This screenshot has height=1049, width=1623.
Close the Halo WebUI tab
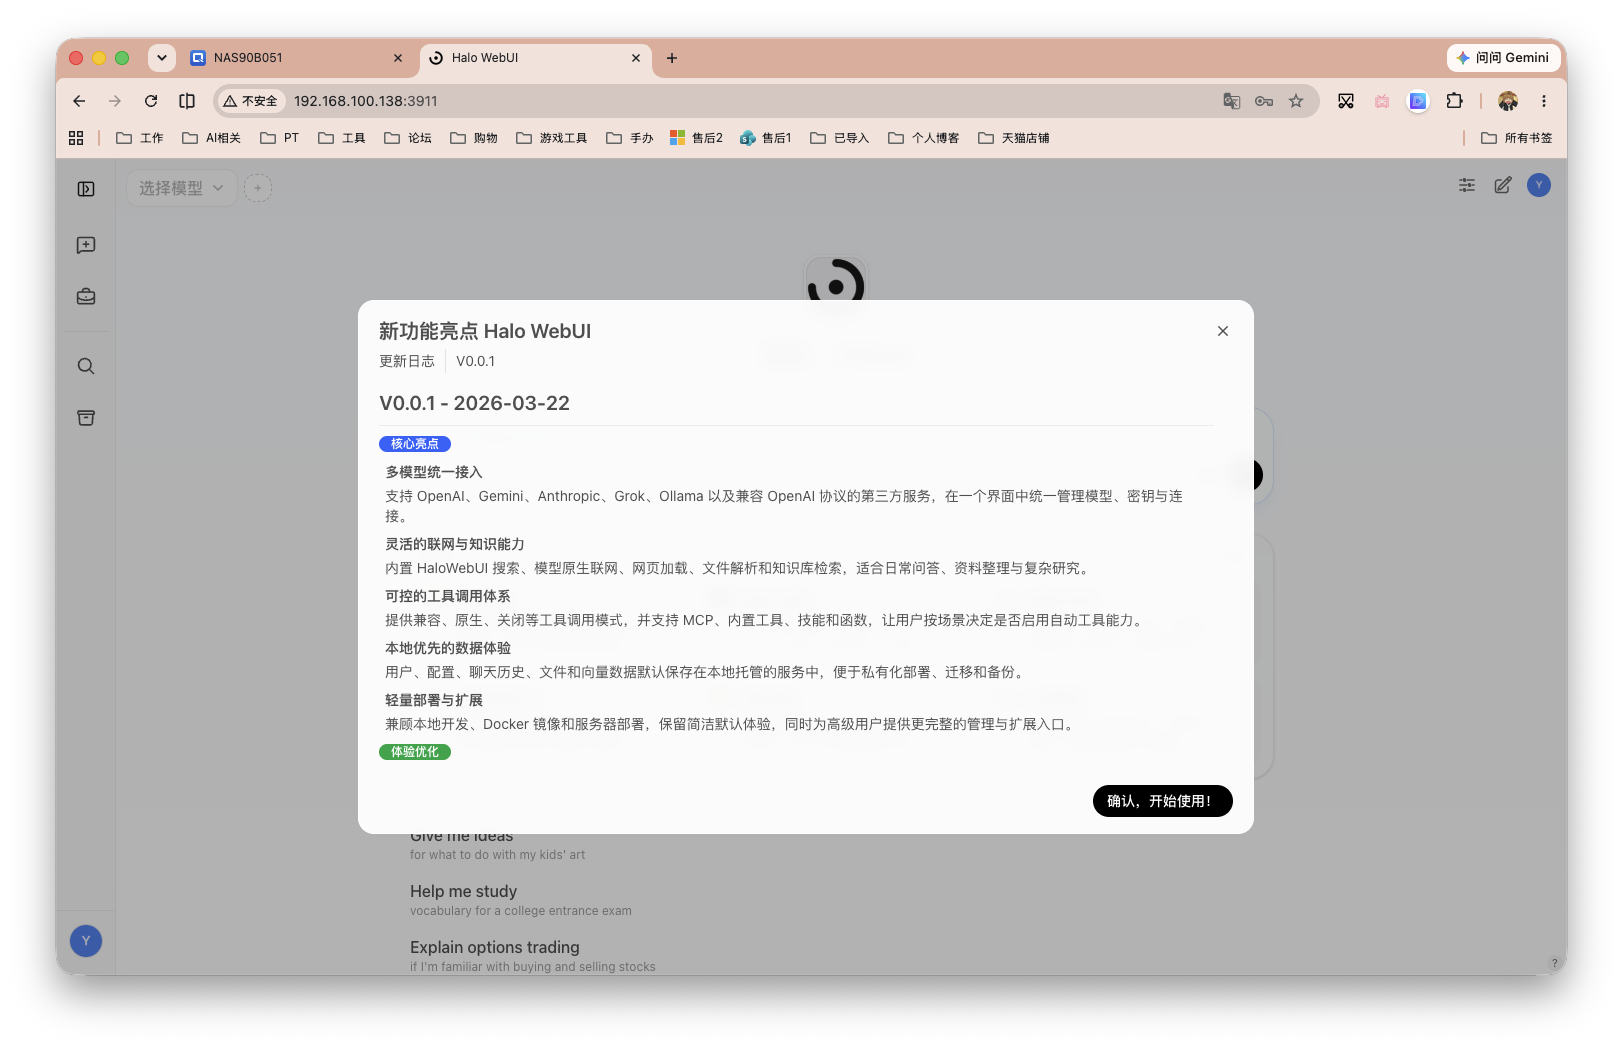pos(636,58)
